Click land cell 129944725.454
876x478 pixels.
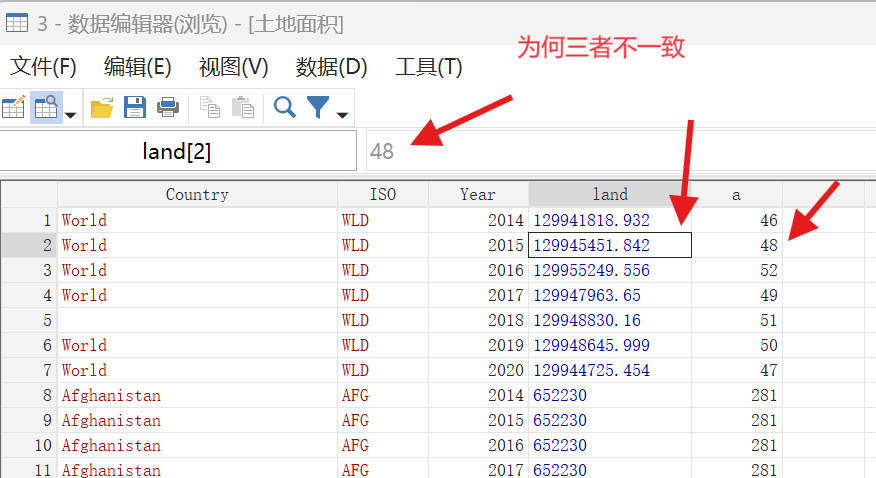pos(610,370)
